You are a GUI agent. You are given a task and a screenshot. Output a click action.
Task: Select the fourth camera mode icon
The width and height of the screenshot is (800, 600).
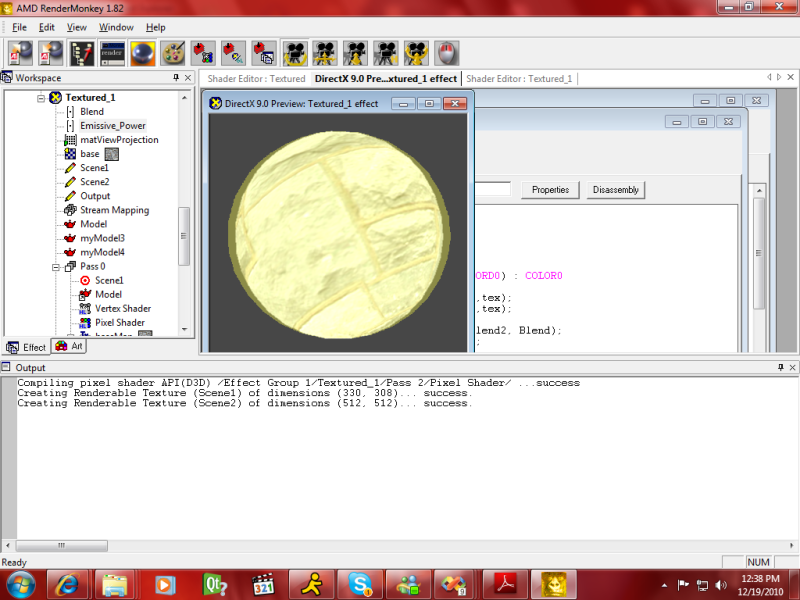point(386,53)
